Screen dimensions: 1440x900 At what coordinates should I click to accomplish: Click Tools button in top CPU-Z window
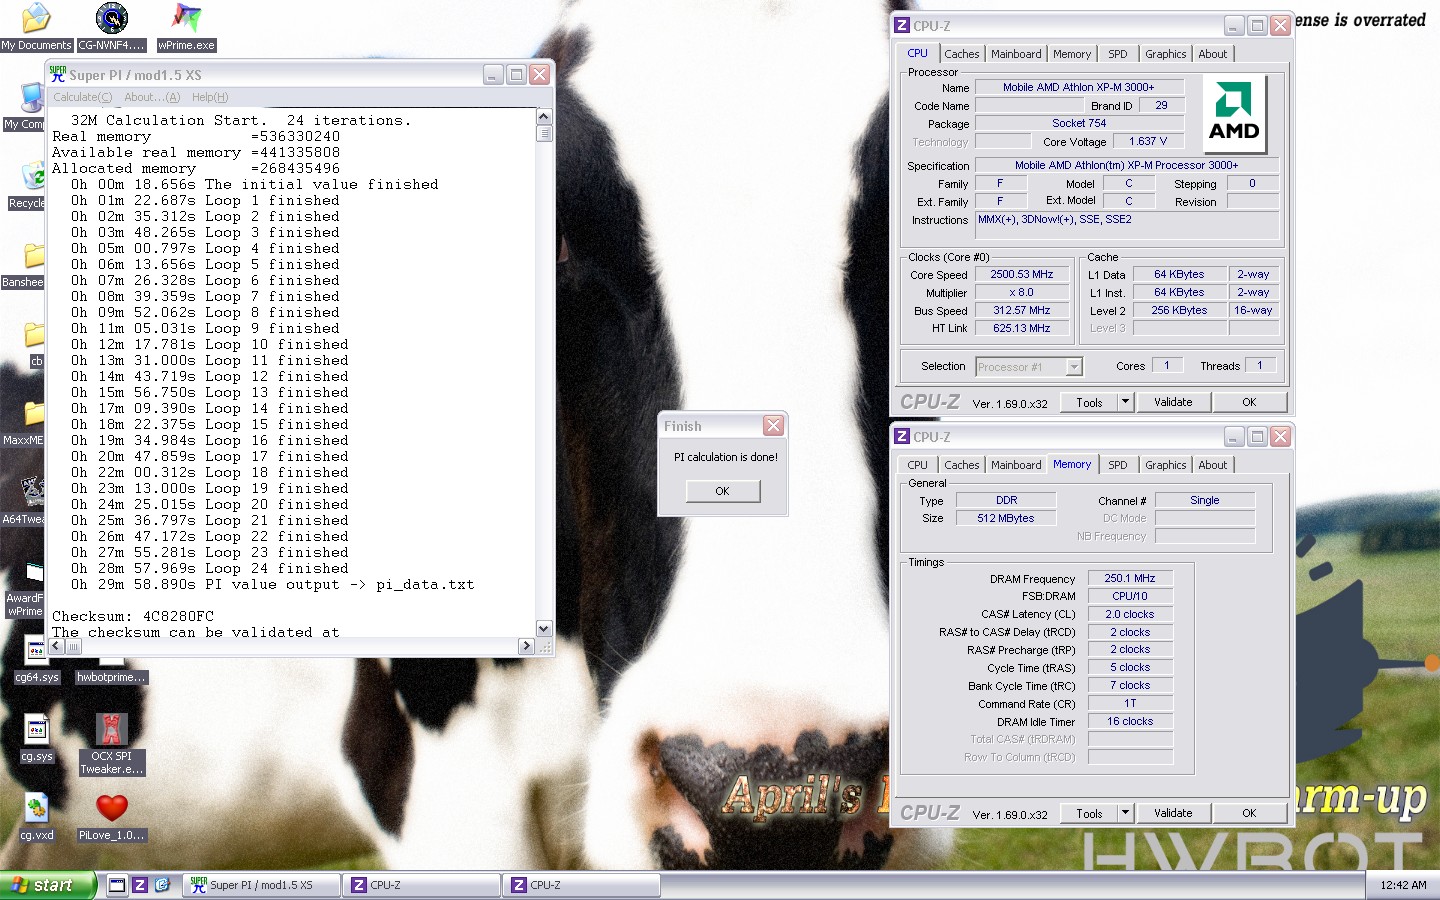(x=1089, y=402)
